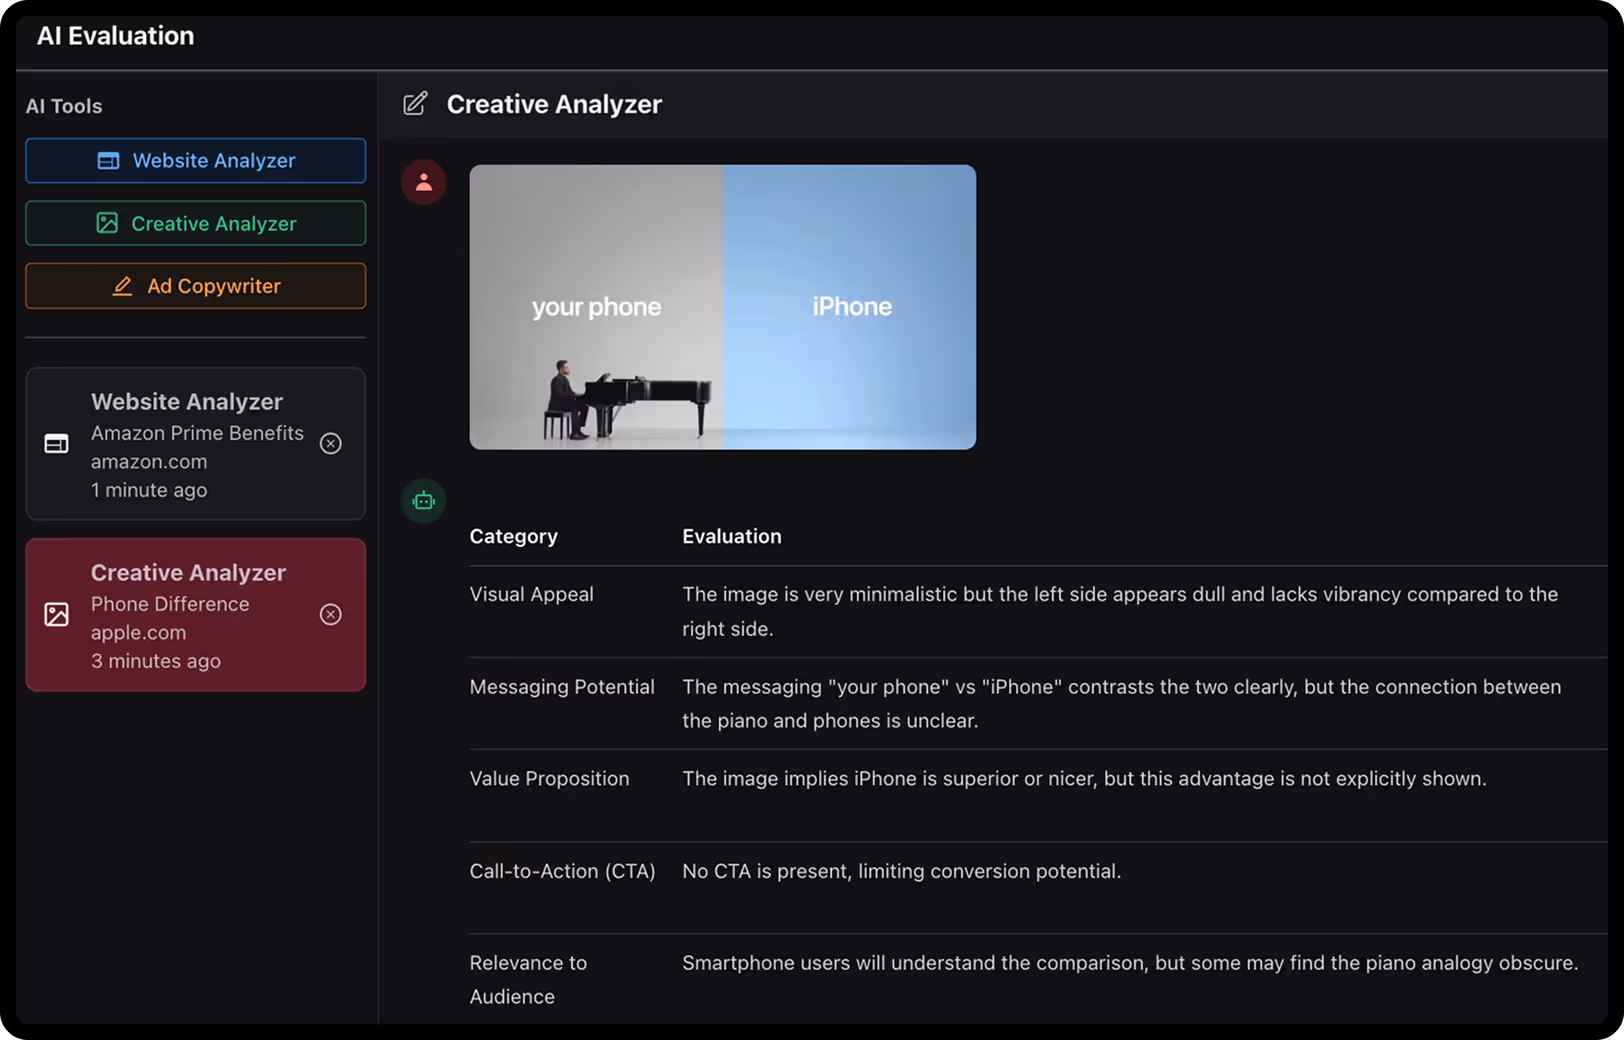Click the Creative Analyzer page heading
Screen dimensions: 1624x1040
tap(554, 104)
